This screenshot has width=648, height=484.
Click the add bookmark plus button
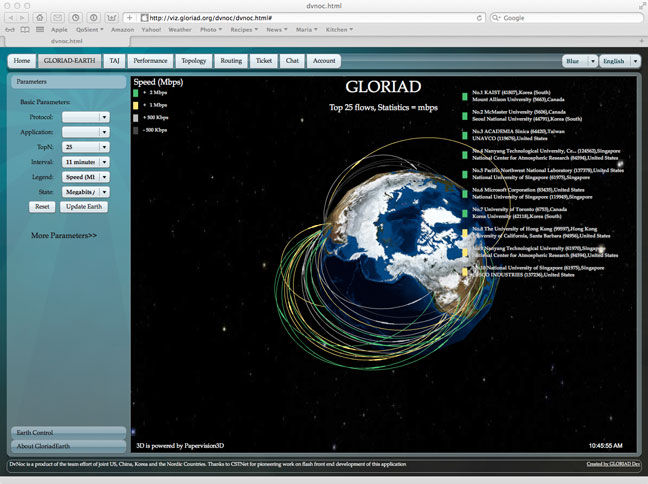[129, 18]
